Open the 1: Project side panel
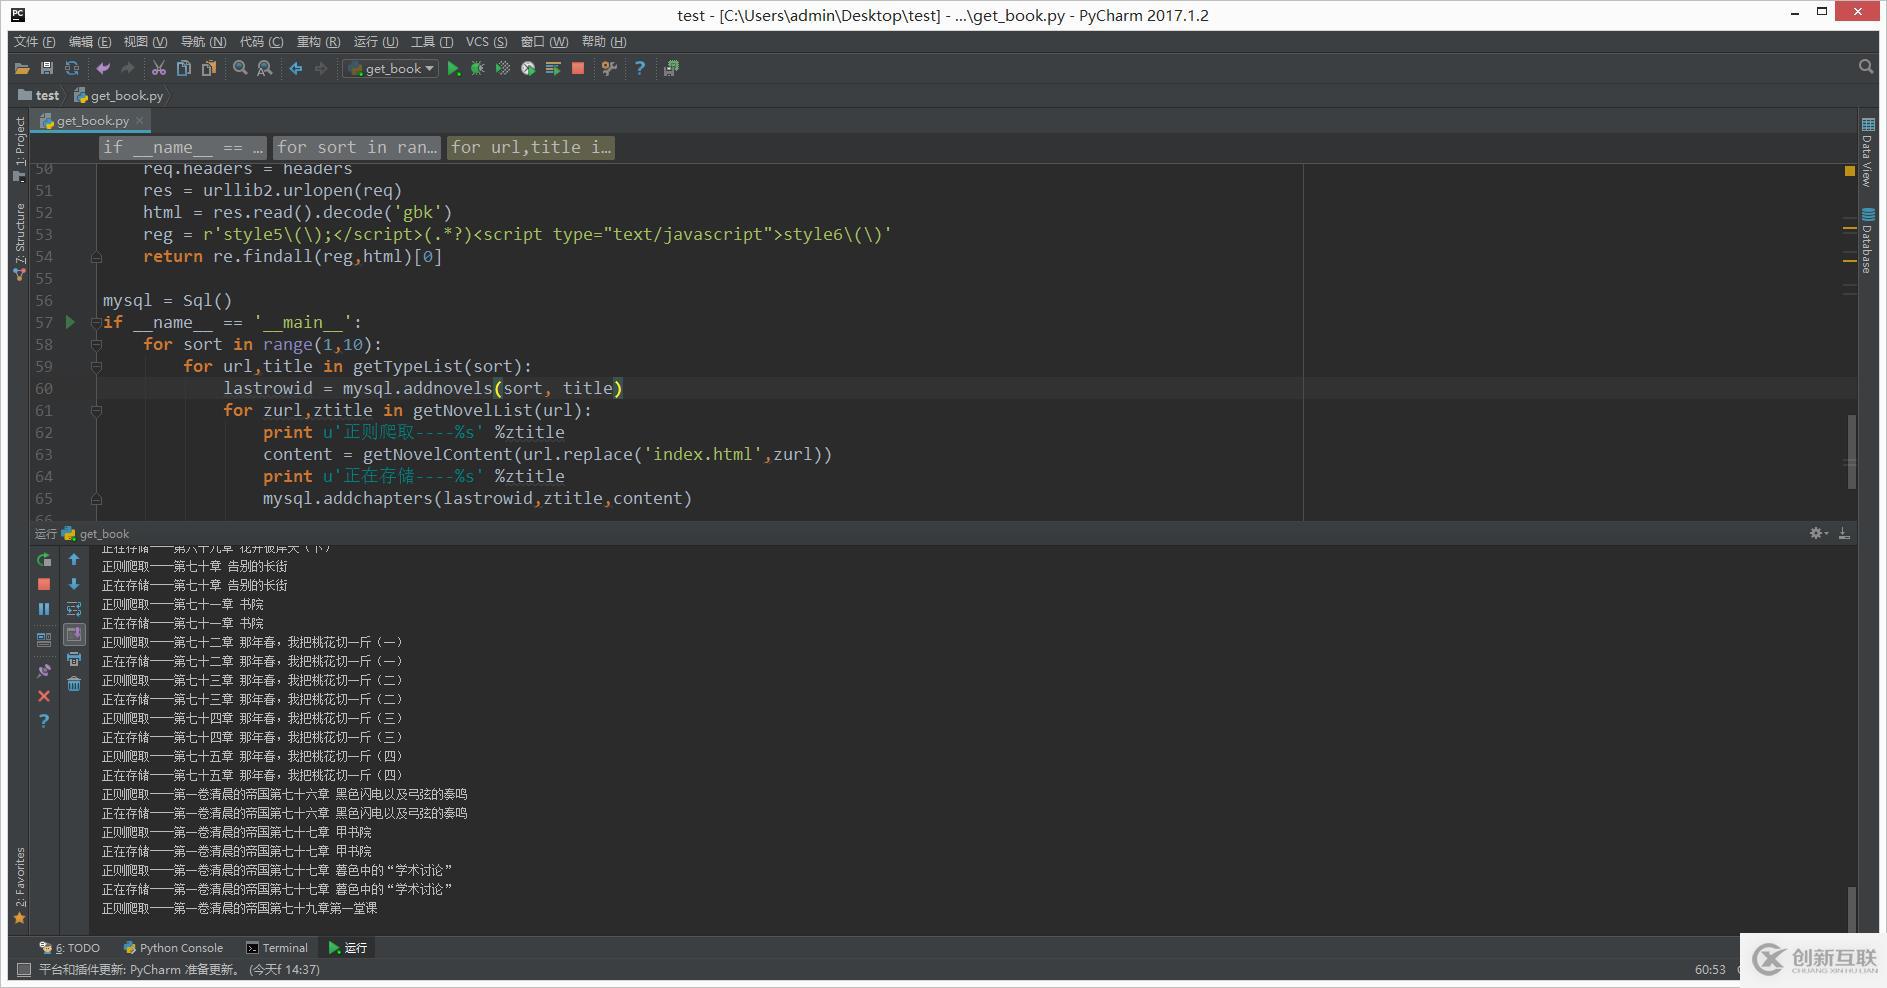The height and width of the screenshot is (988, 1887). (x=19, y=148)
